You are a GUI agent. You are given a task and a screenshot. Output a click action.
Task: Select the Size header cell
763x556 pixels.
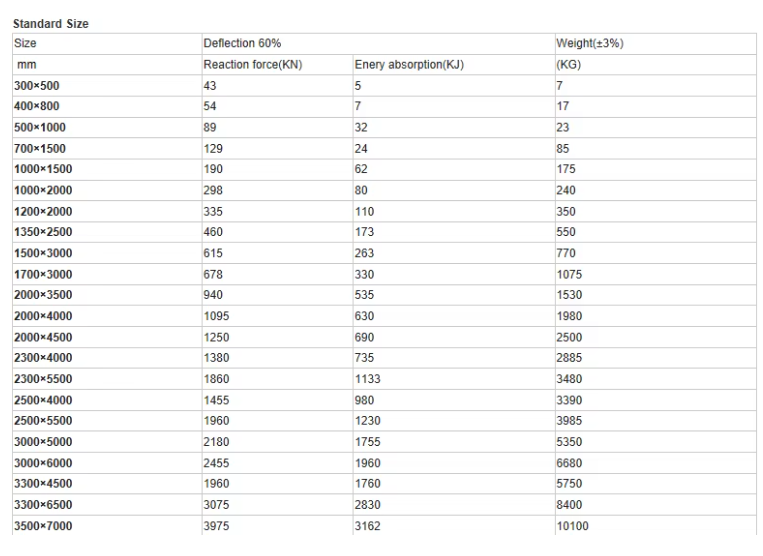(107, 44)
